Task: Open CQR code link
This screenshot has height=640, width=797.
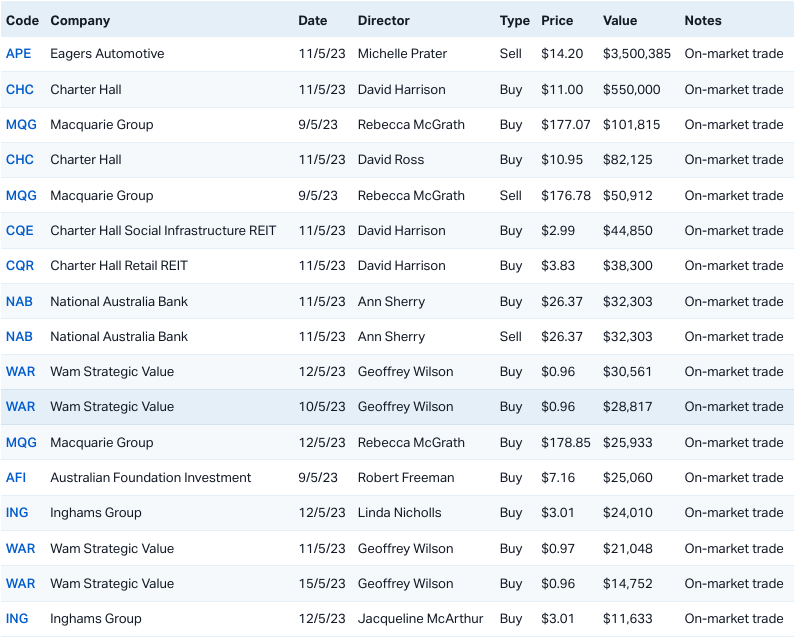Action: click(x=20, y=266)
